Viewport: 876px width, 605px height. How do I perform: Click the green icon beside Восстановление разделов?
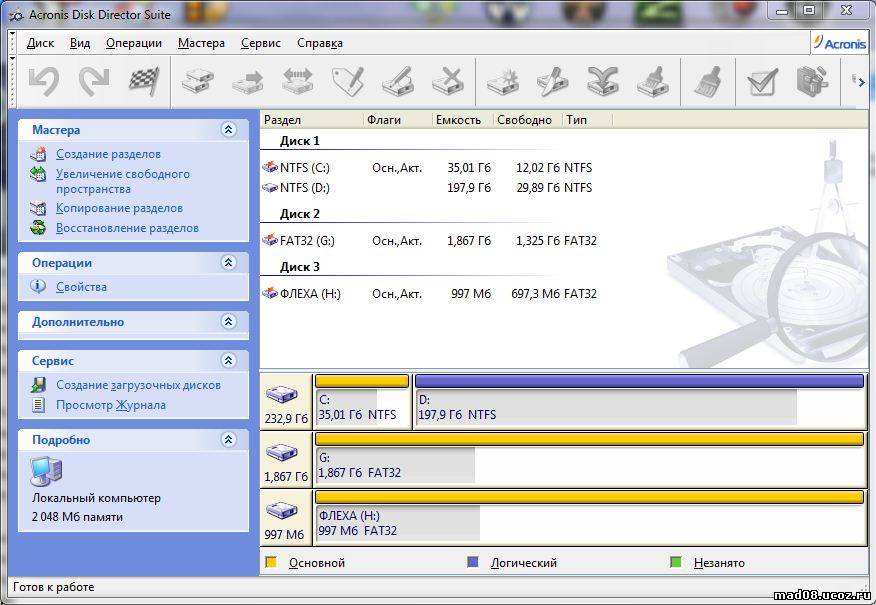[38, 227]
